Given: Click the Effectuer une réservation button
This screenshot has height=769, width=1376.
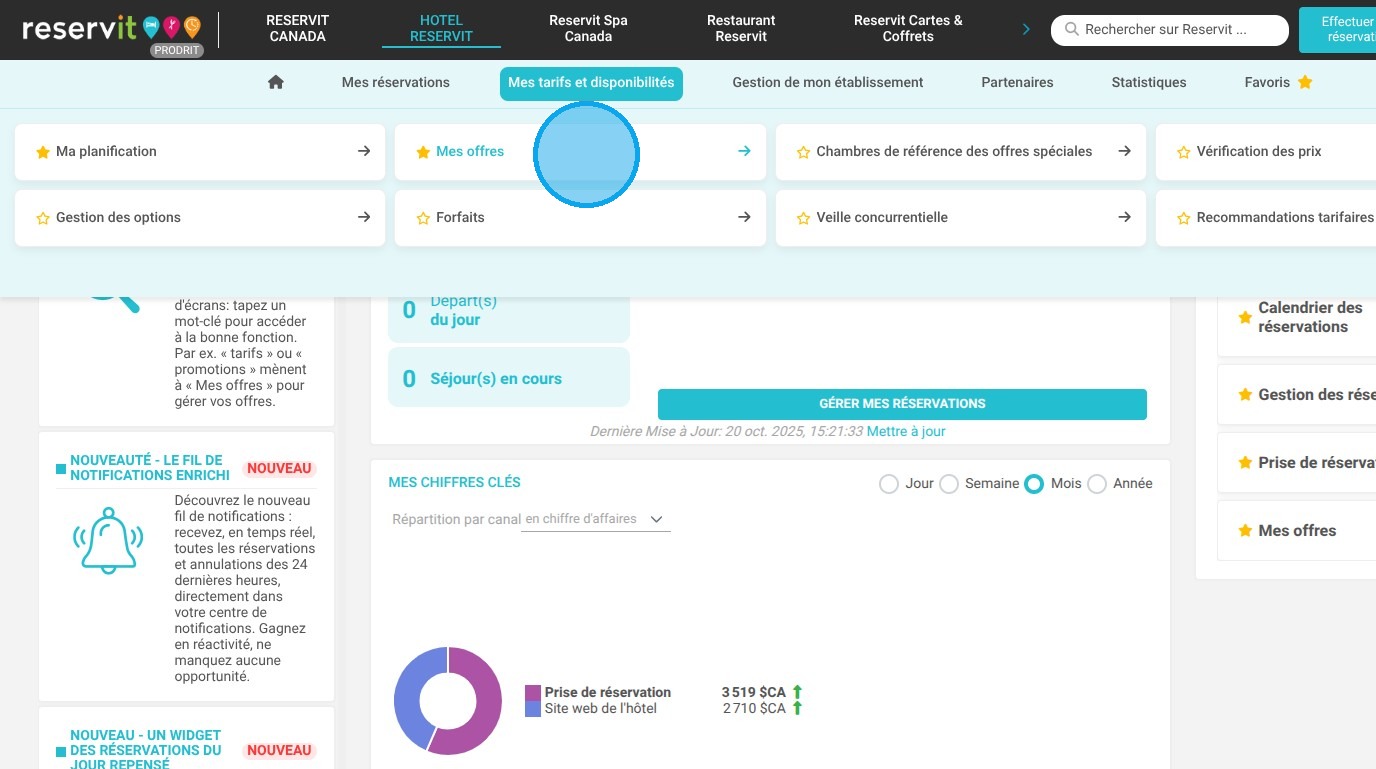Looking at the screenshot, I should tap(1337, 29).
